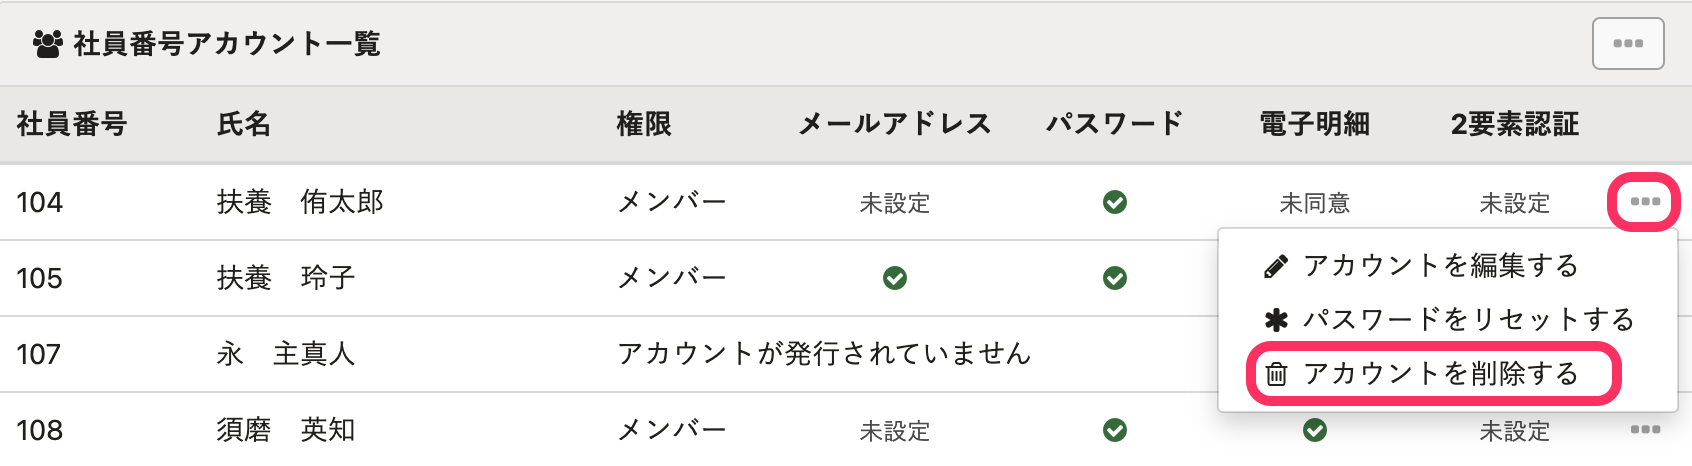Open the row 104 three-dot menu

click(x=1644, y=202)
